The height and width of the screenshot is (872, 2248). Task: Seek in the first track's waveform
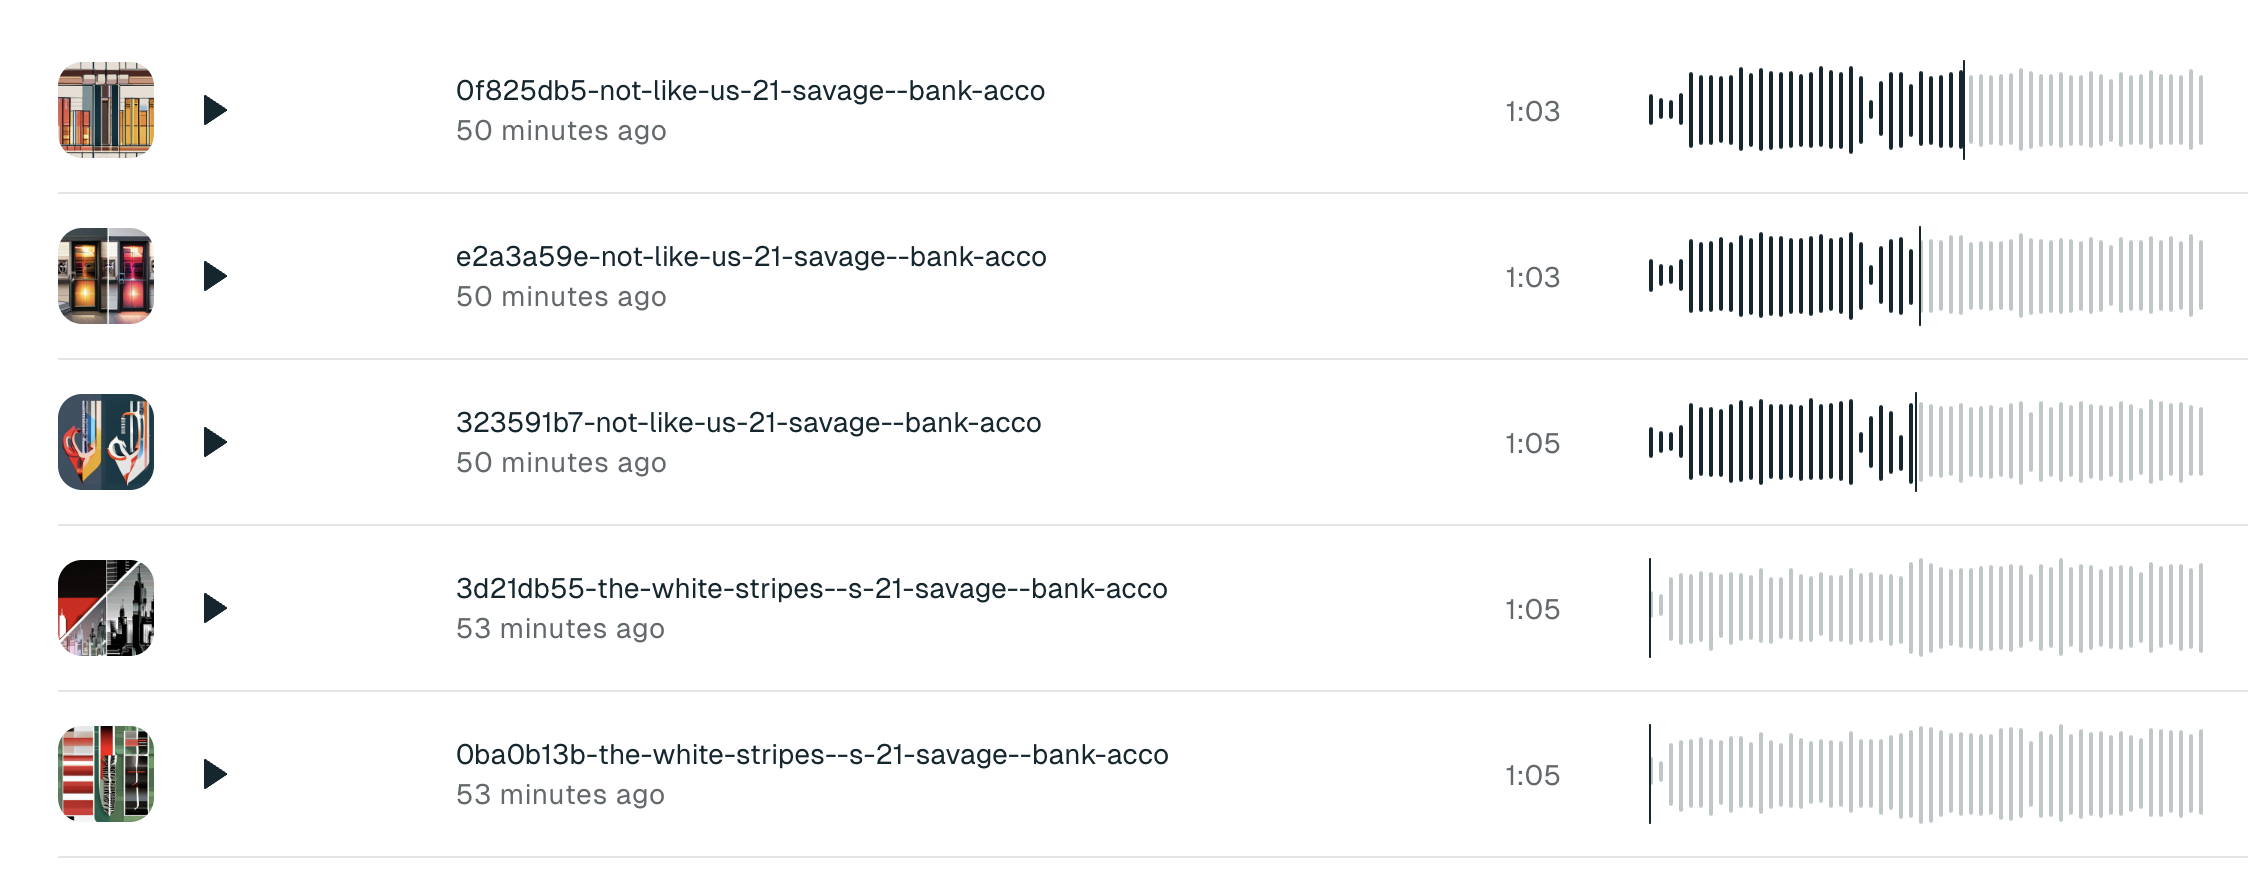pos(1925,110)
